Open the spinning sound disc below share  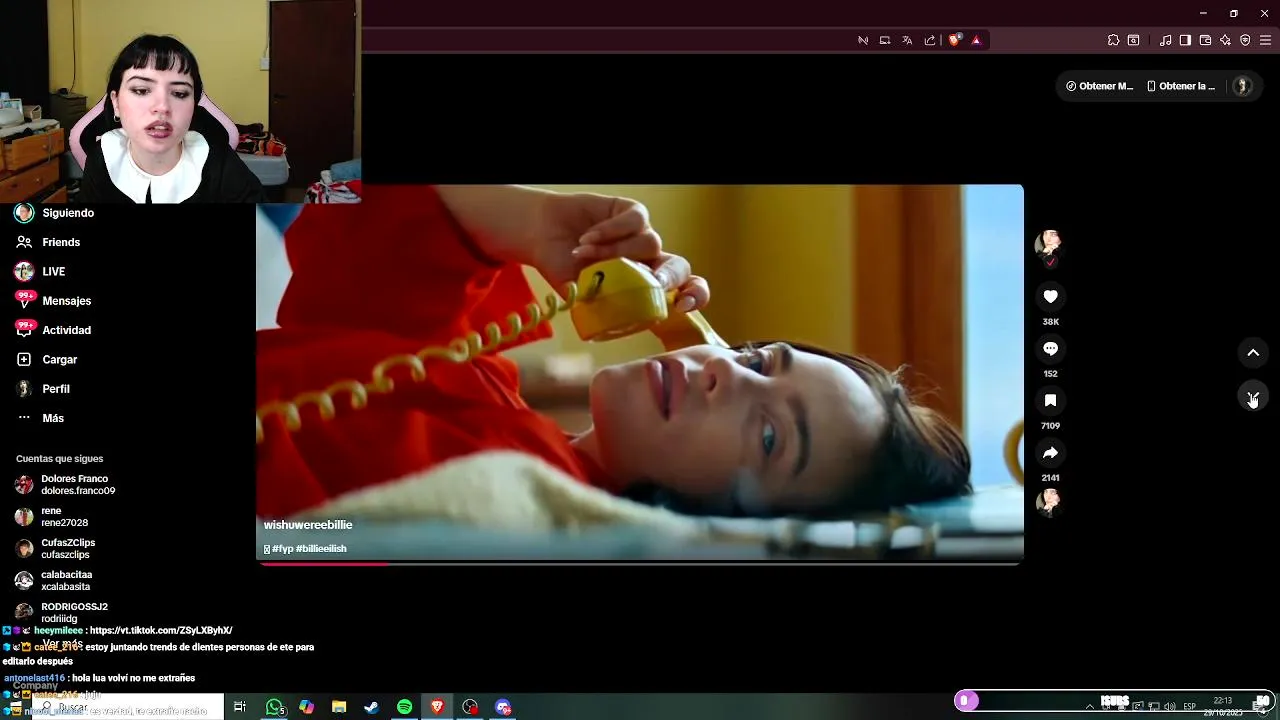(x=1048, y=502)
